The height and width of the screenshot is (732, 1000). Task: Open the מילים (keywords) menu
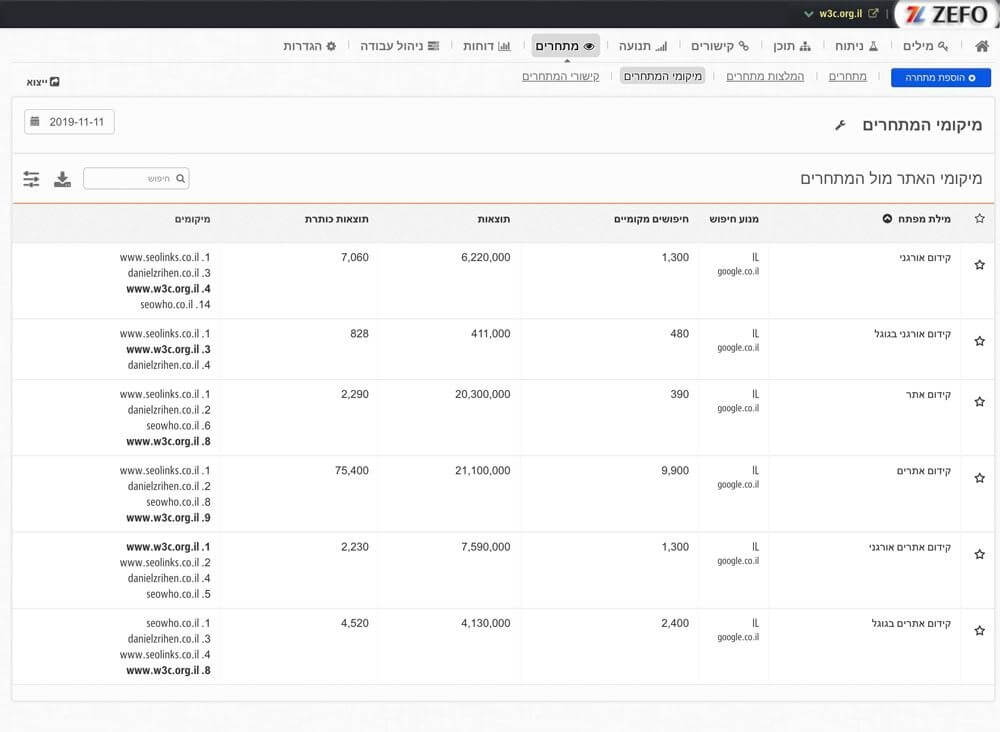click(925, 46)
